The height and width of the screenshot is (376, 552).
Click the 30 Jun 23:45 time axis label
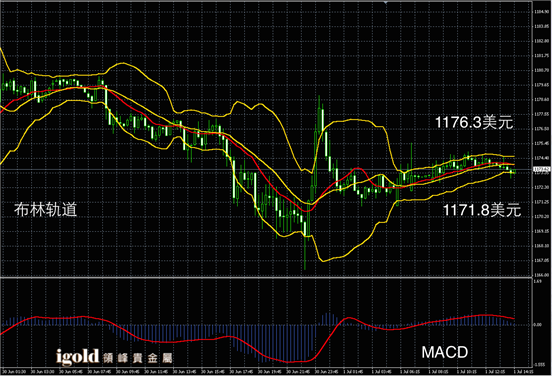click(x=328, y=372)
